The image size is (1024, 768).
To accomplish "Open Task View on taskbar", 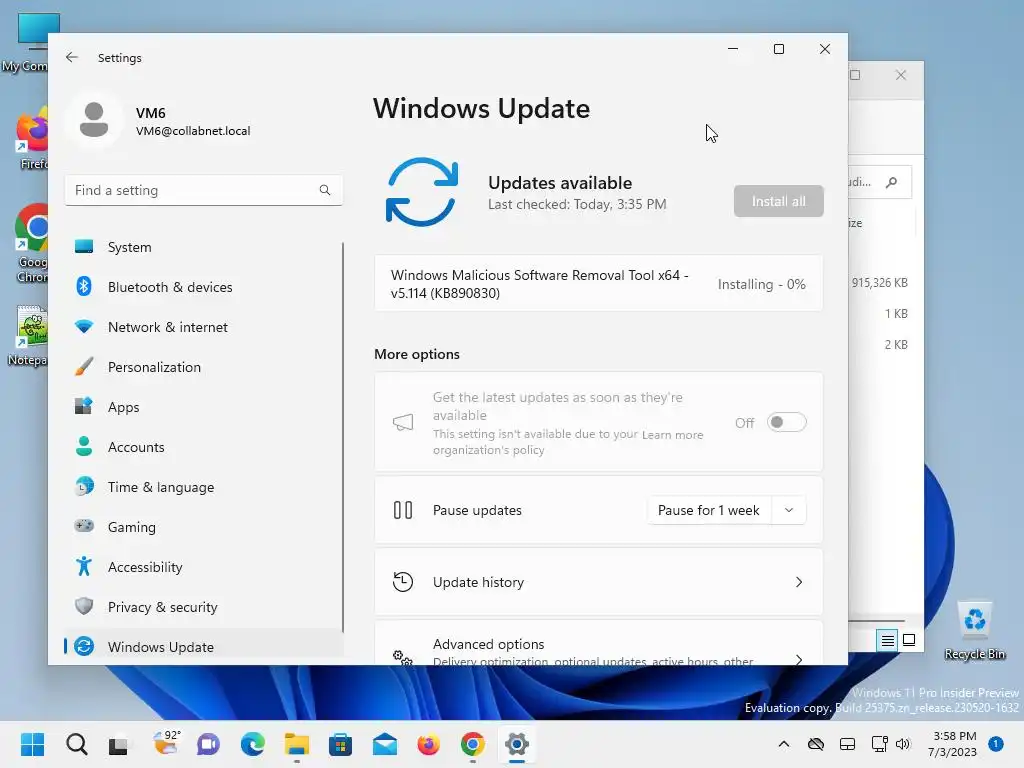I will point(118,744).
